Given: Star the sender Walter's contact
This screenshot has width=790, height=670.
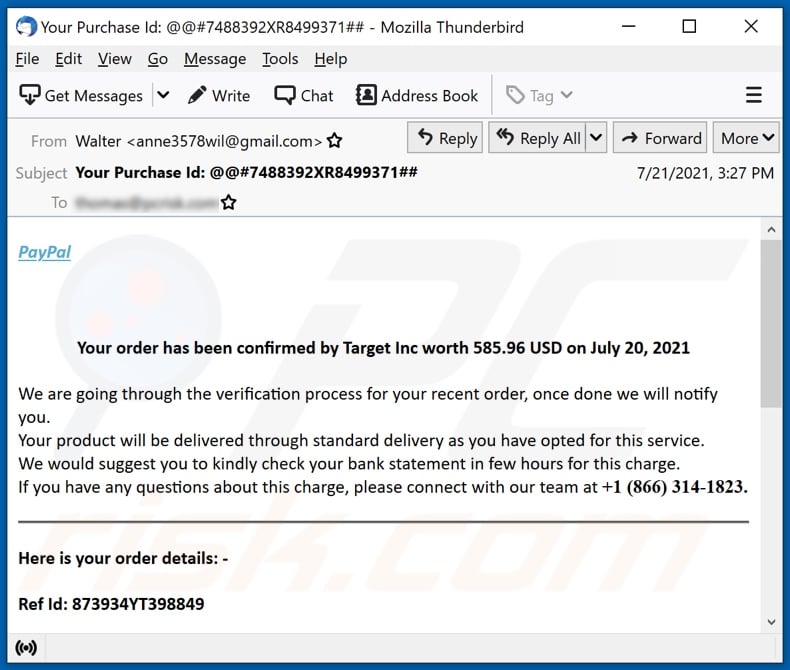Looking at the screenshot, I should pyautogui.click(x=335, y=141).
